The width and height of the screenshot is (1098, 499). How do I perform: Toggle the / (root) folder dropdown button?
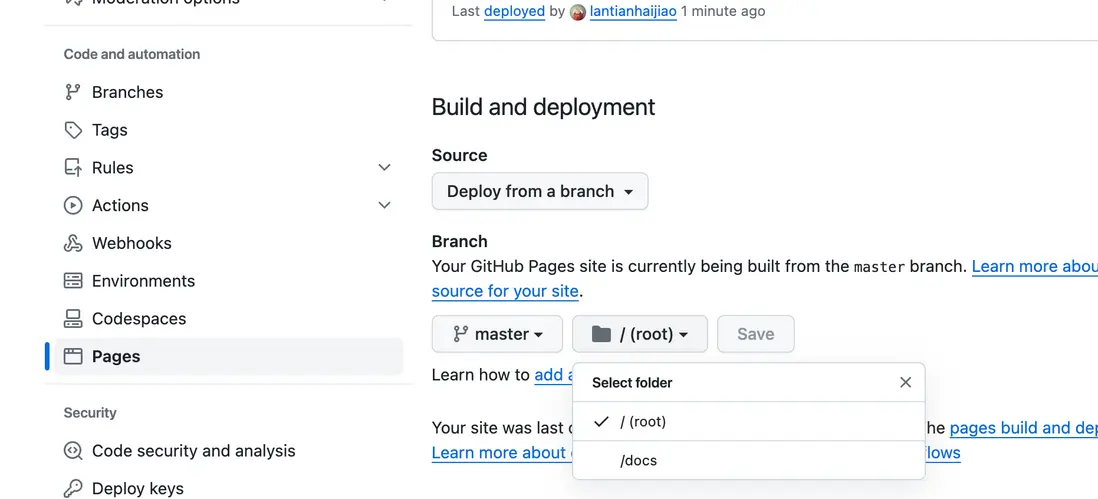[640, 335]
